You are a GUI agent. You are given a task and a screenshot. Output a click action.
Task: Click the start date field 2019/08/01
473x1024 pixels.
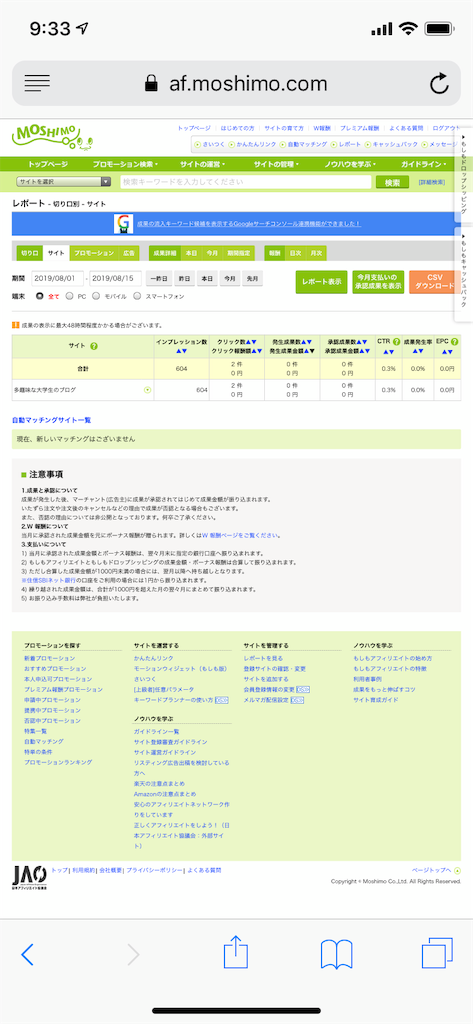coord(56,278)
